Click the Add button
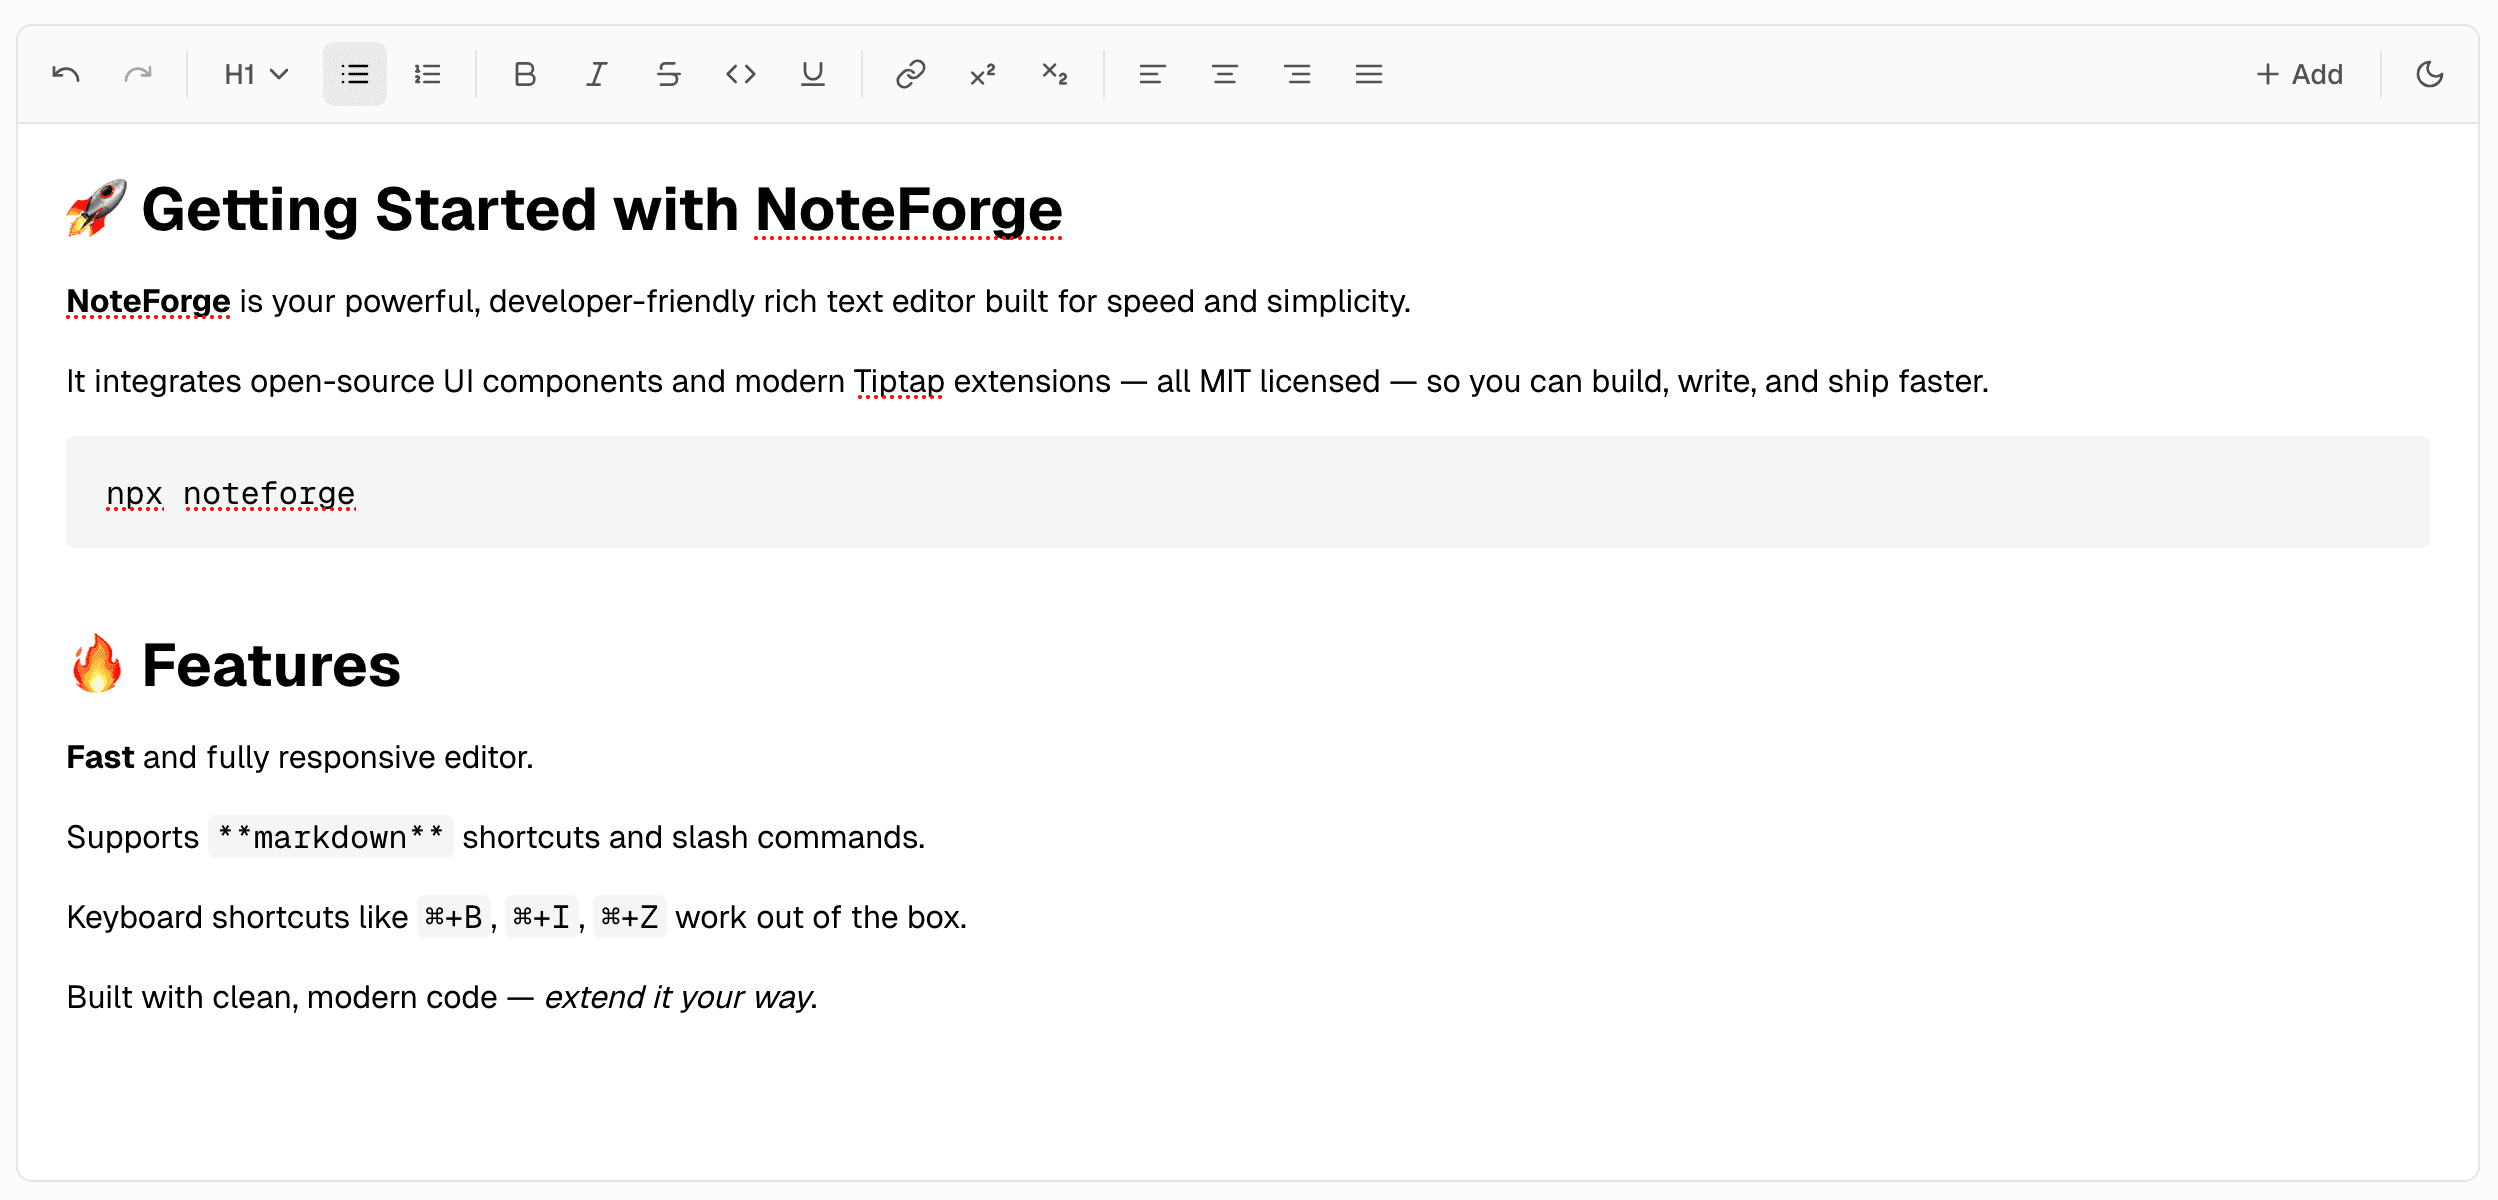Screen dimensions: 2498x1200 [2300, 74]
